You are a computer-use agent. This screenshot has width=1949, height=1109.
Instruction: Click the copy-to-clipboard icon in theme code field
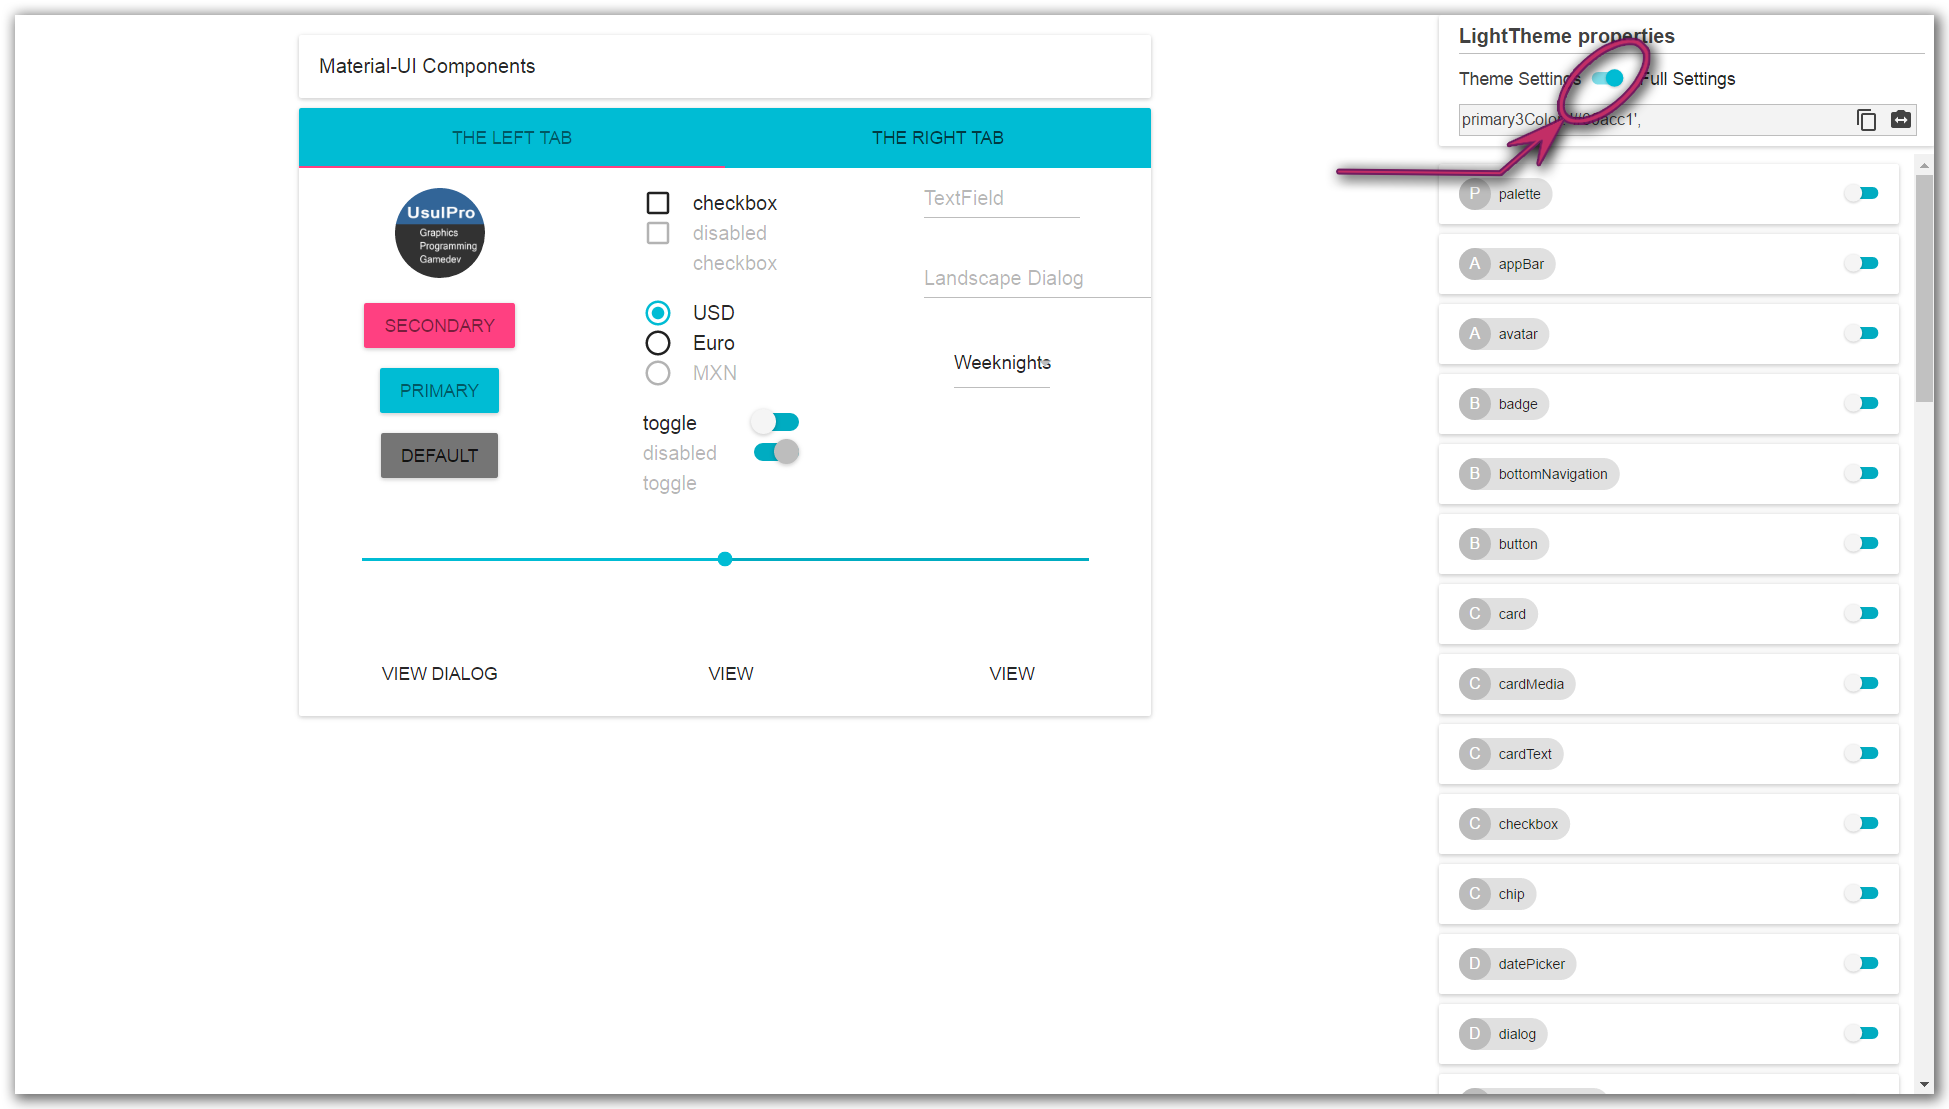pos(1866,120)
